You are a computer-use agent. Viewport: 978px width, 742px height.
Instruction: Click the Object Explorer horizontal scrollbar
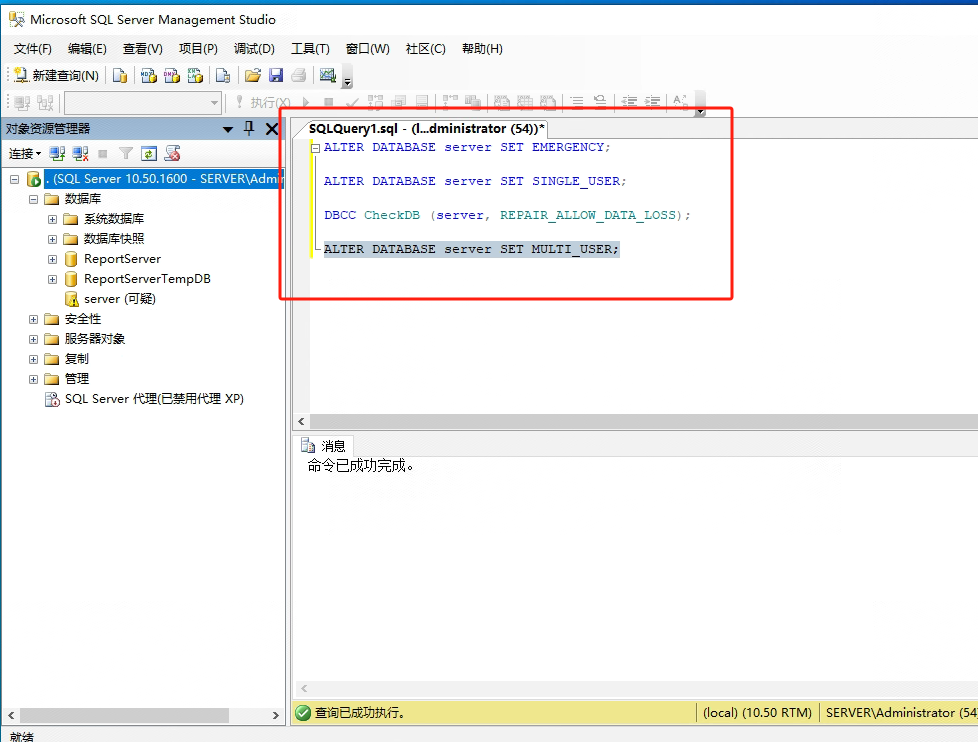tap(124, 715)
